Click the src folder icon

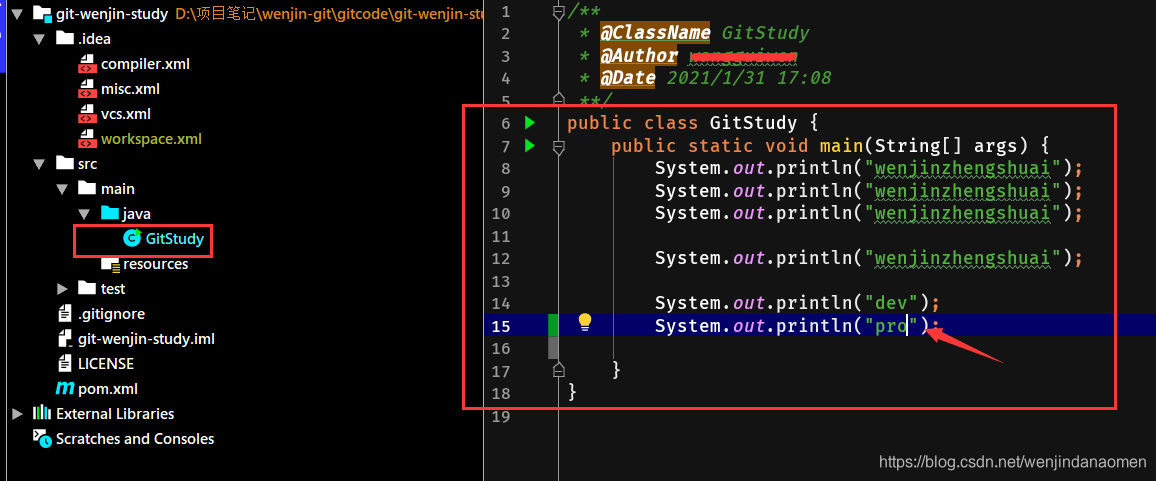[65, 163]
